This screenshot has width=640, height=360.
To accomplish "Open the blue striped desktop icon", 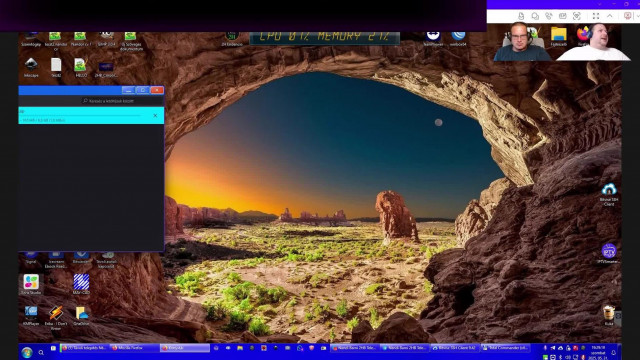I will pyautogui.click(x=81, y=284).
